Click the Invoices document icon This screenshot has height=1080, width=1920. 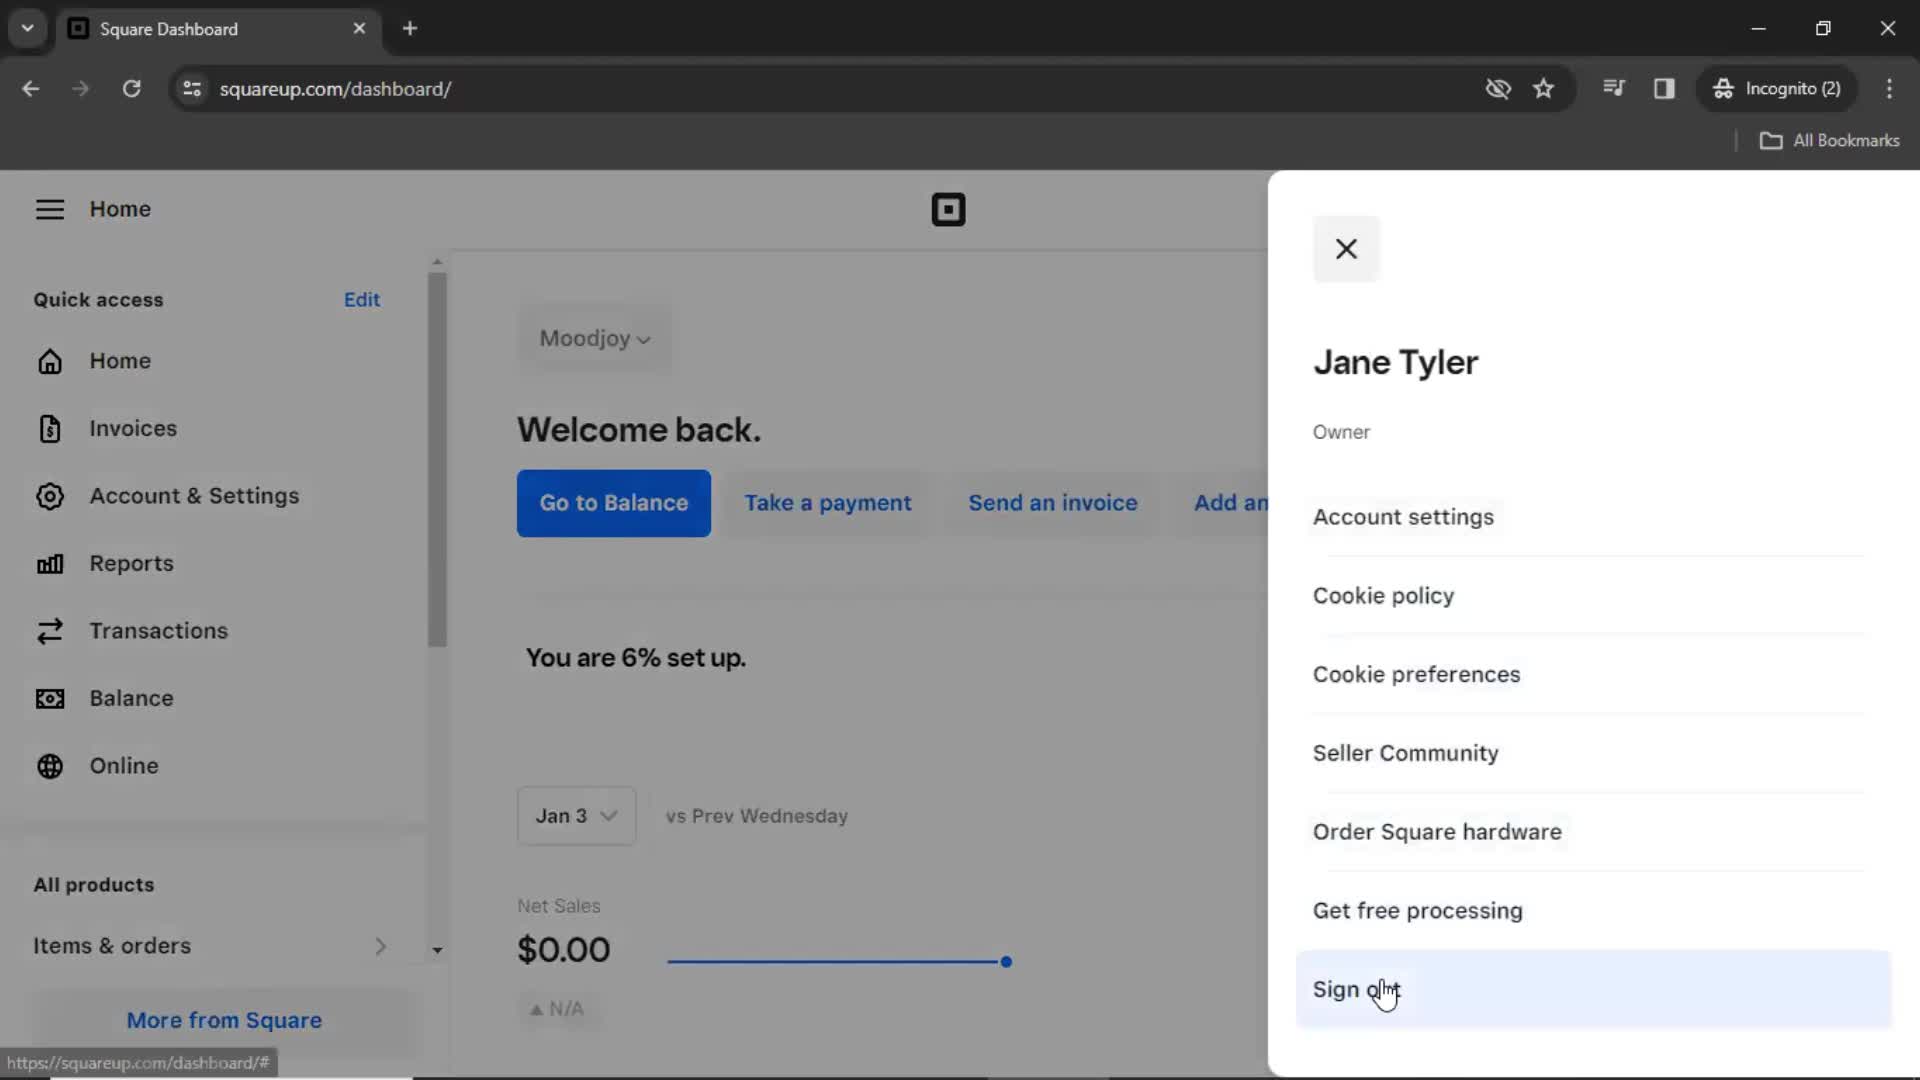[50, 429]
